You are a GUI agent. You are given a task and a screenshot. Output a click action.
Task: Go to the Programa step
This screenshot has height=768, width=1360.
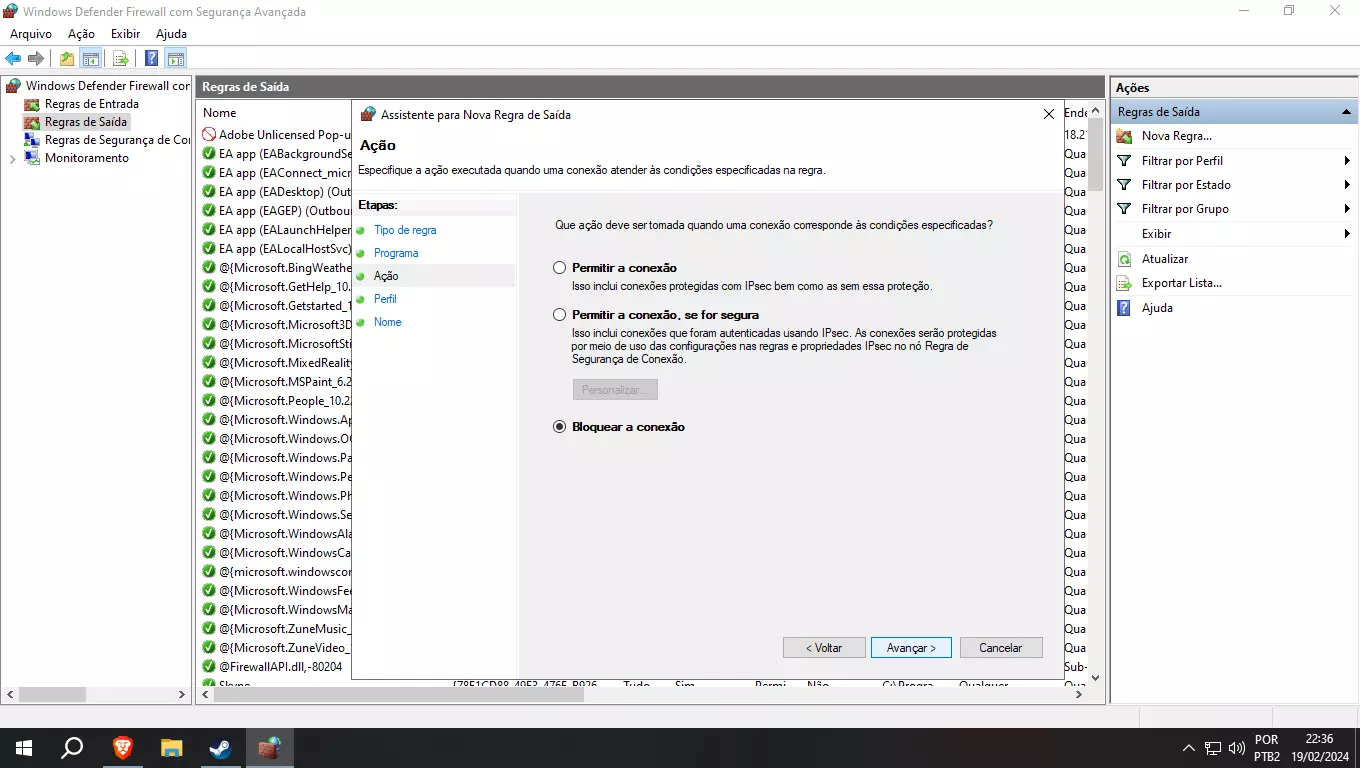click(x=396, y=253)
